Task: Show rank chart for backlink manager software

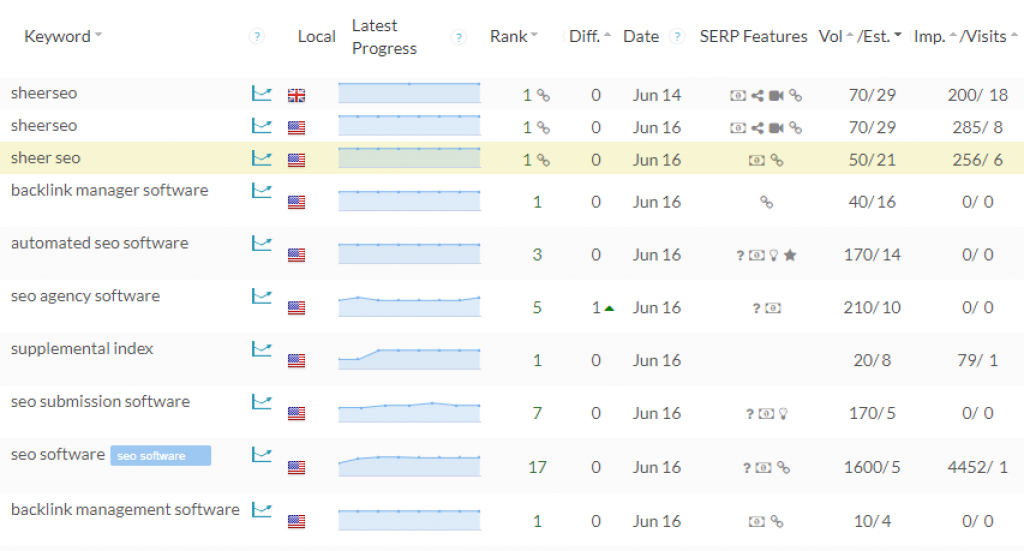Action: click(x=262, y=191)
